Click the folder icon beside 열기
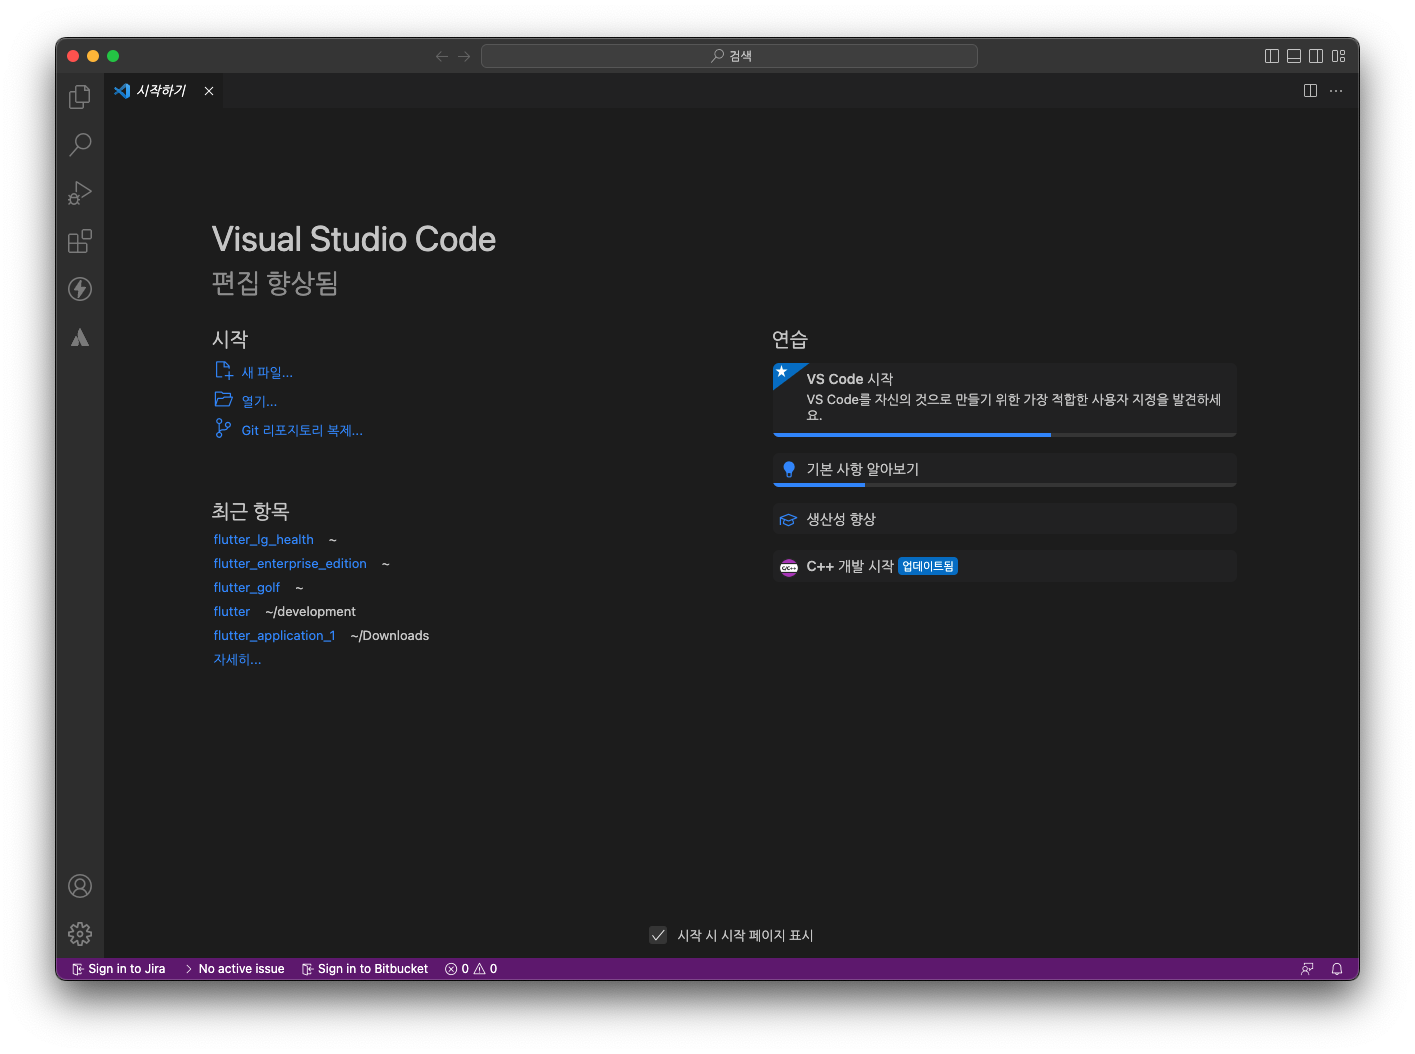Viewport: 1415px width, 1054px height. (x=224, y=399)
